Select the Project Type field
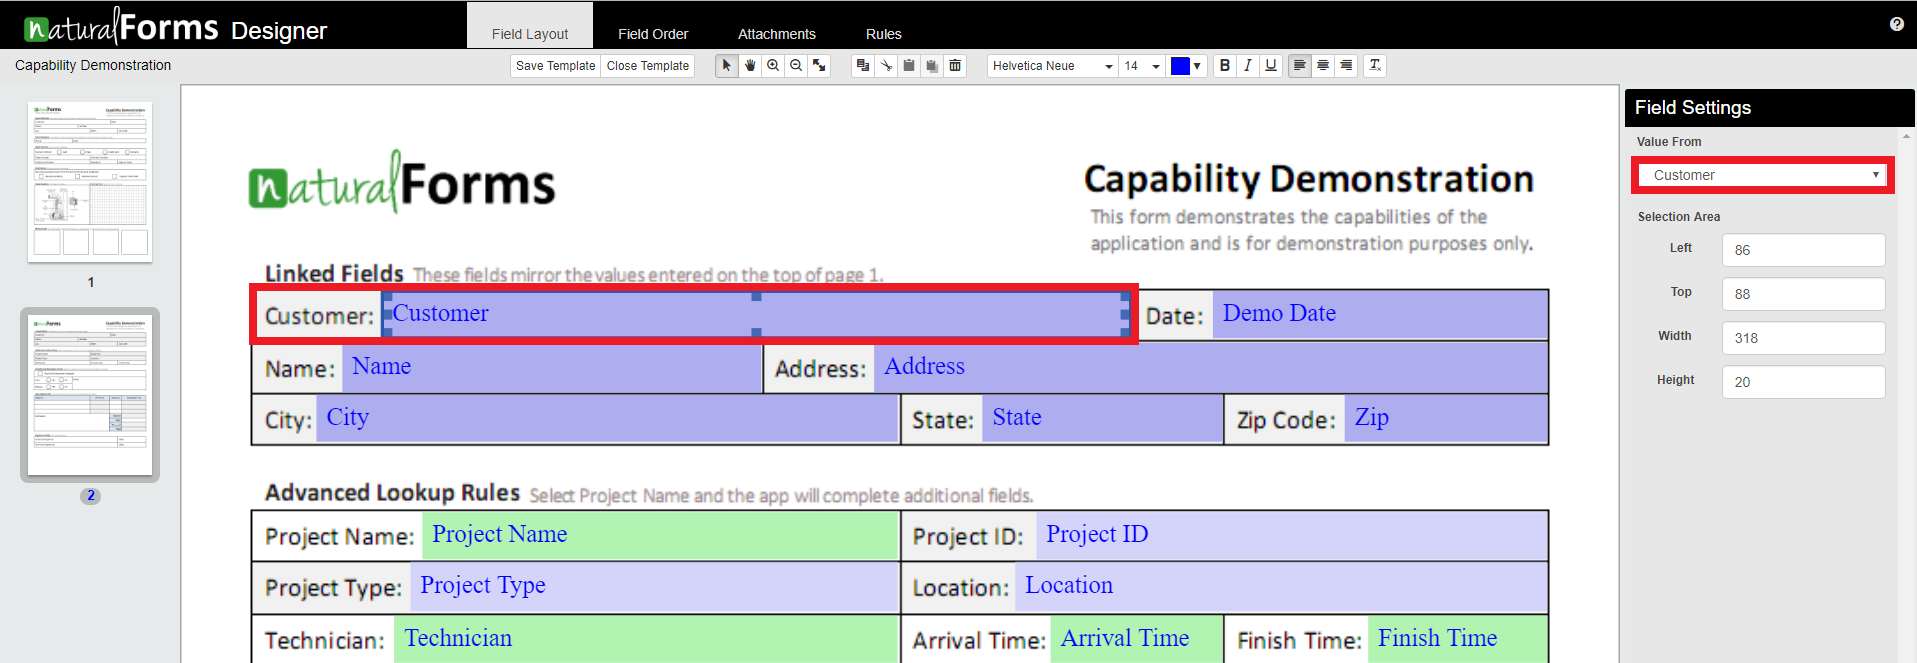This screenshot has width=1917, height=663. click(654, 587)
